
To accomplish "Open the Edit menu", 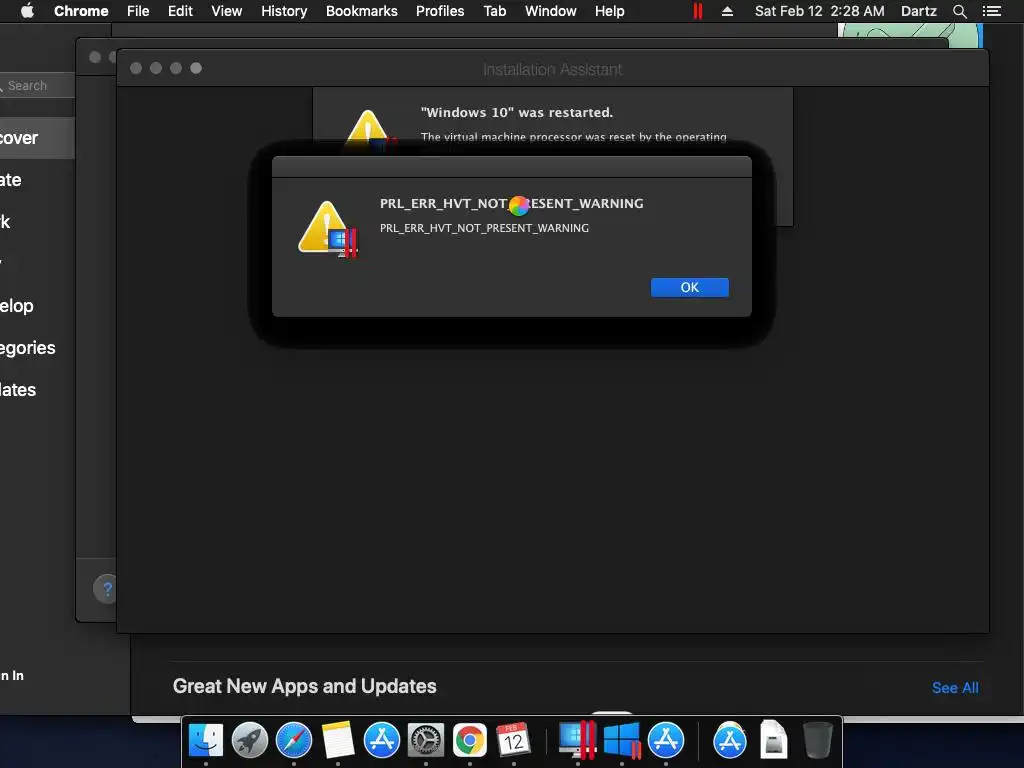I will (x=180, y=11).
